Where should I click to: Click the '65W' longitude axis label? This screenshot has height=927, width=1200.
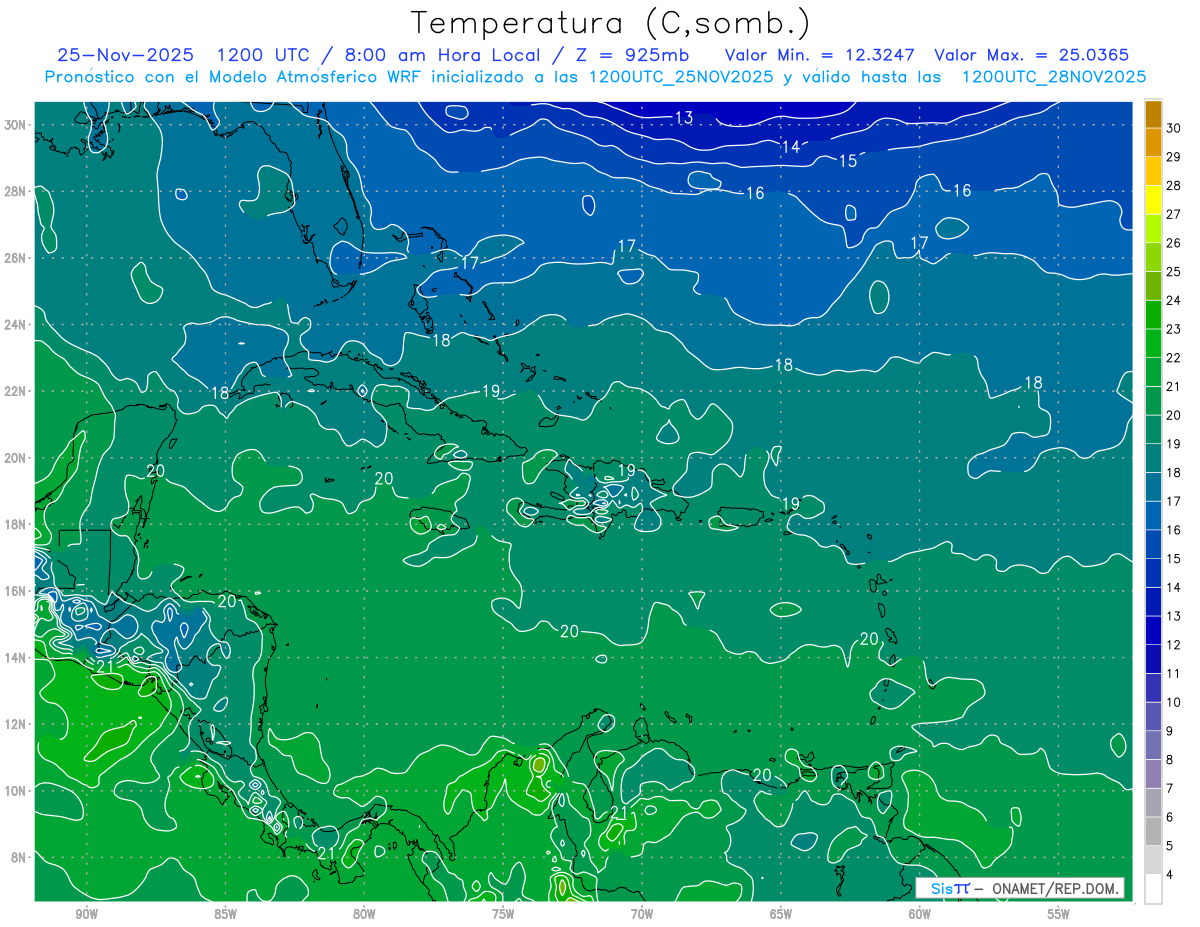coord(781,914)
